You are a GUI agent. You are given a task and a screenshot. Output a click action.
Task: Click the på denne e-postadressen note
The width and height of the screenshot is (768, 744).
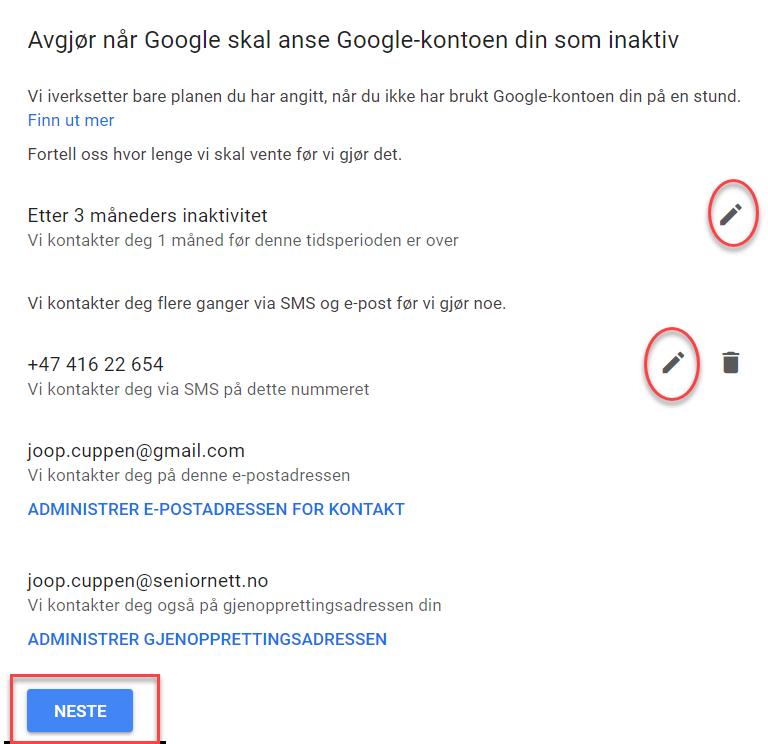[189, 476]
